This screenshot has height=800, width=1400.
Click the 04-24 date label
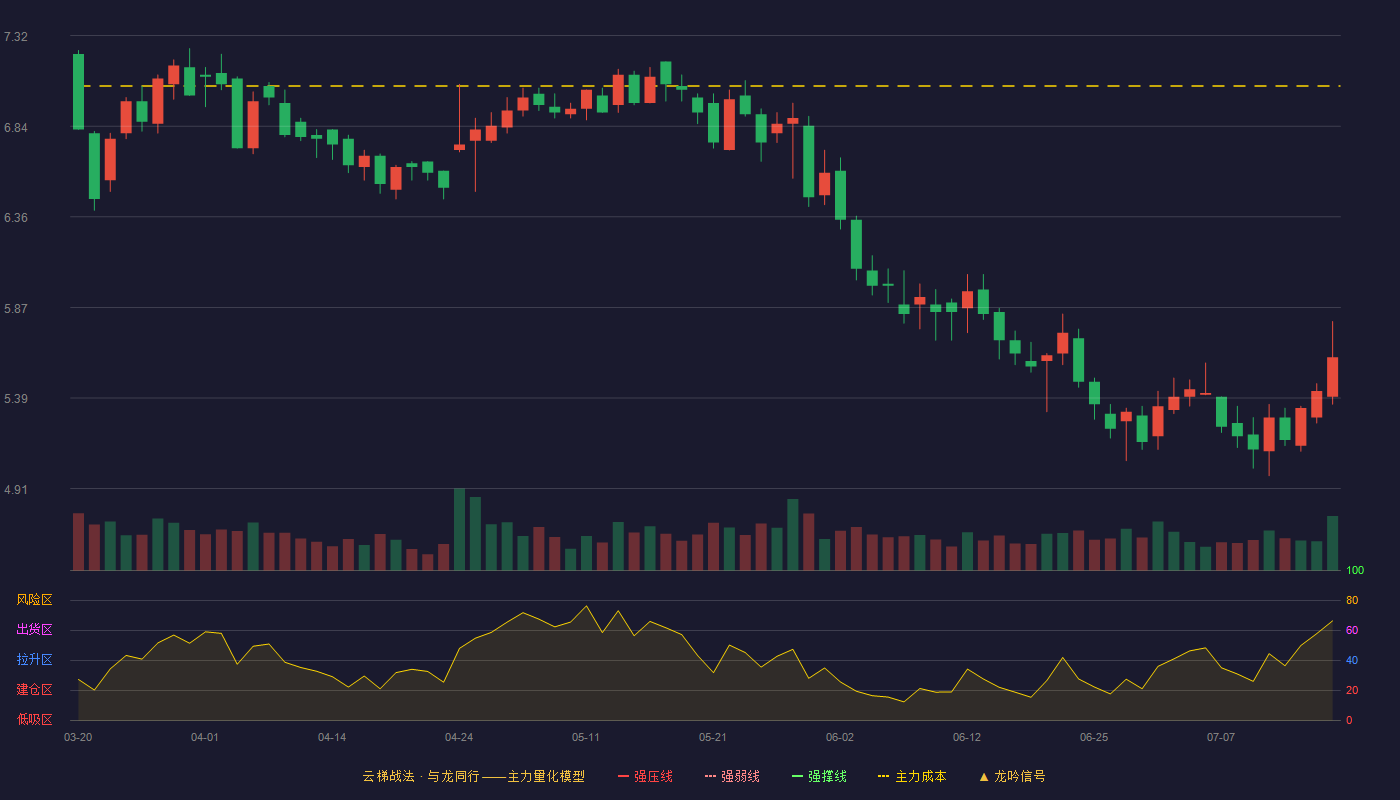[459, 737]
